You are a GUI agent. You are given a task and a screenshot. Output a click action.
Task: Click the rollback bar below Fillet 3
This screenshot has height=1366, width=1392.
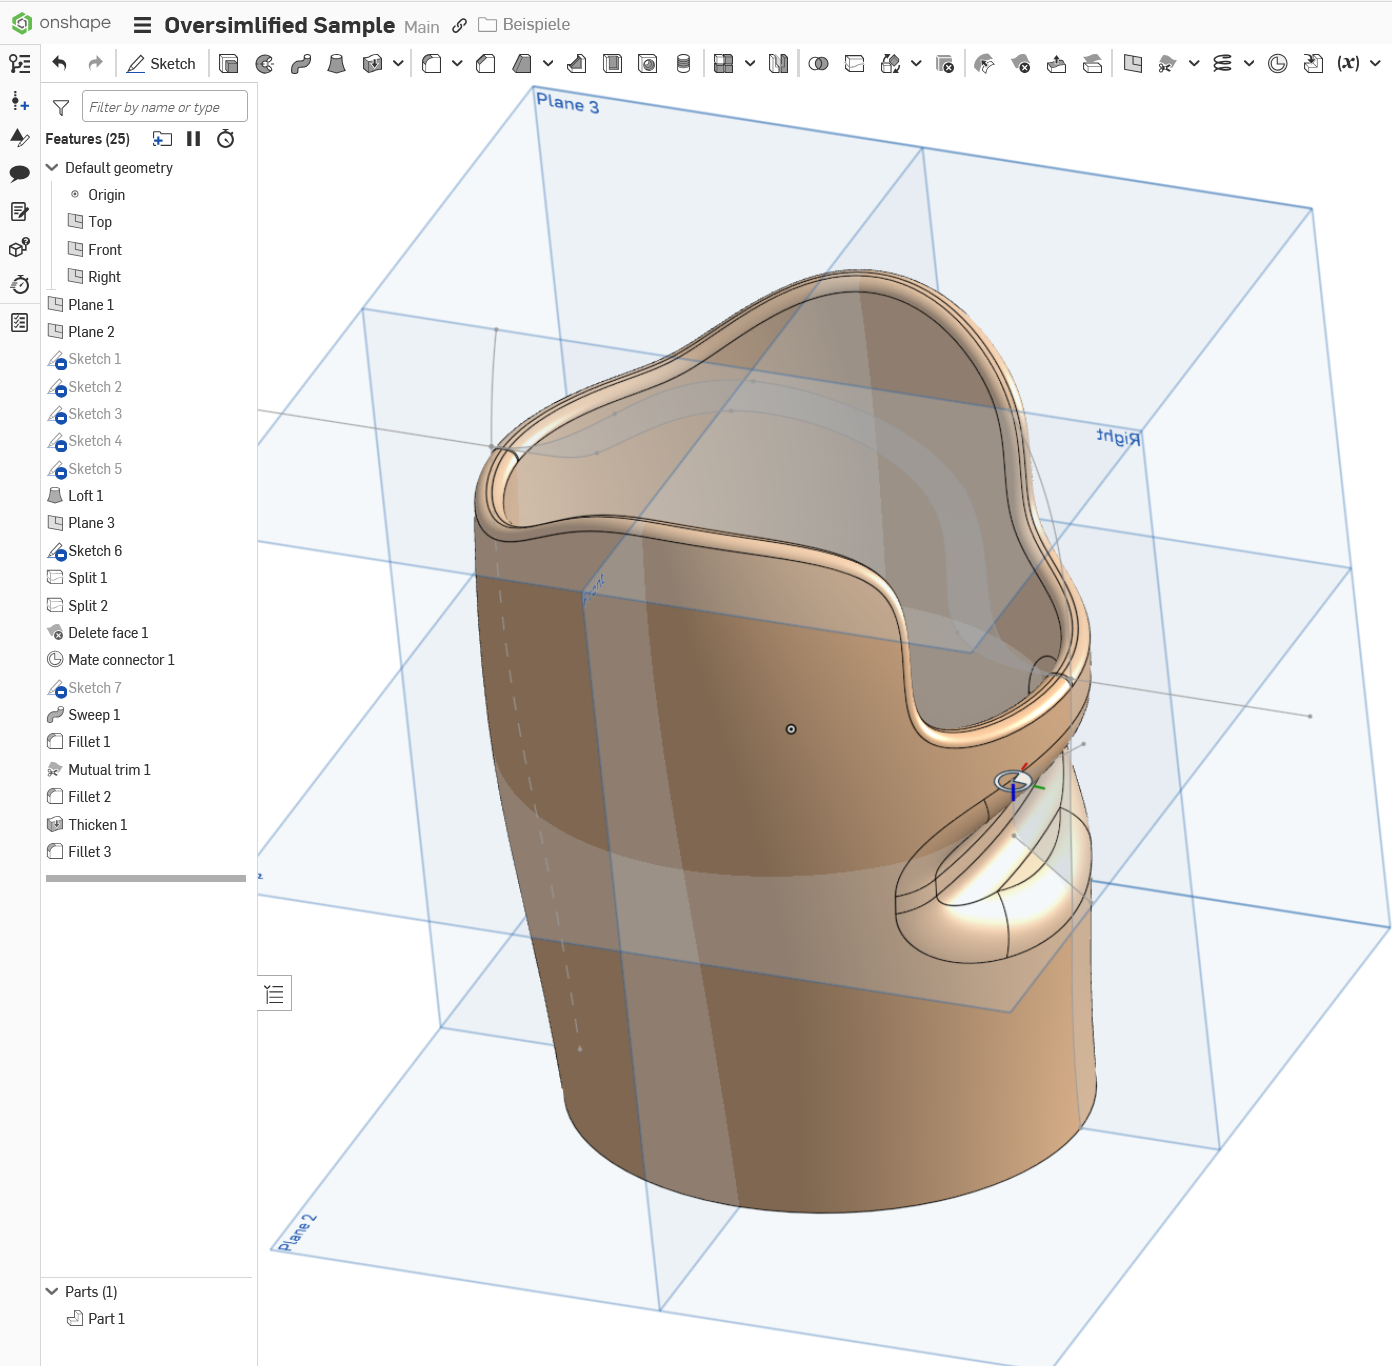[x=146, y=879]
